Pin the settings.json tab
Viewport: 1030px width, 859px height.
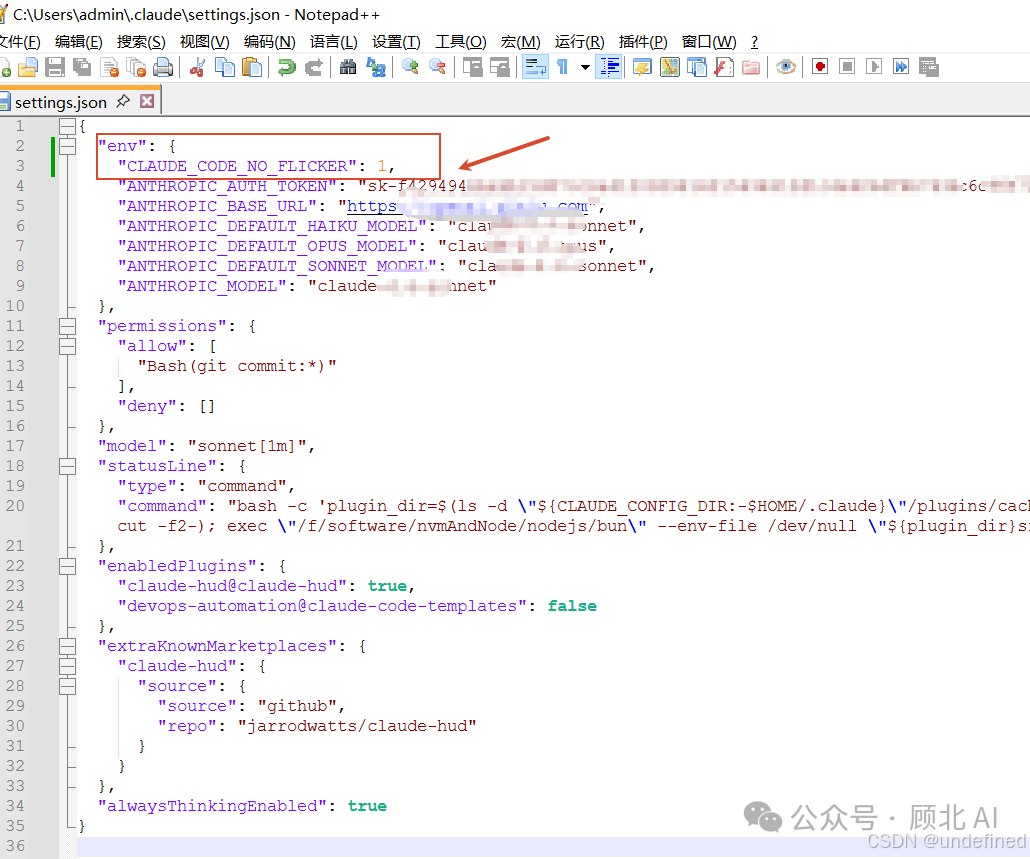[123, 101]
